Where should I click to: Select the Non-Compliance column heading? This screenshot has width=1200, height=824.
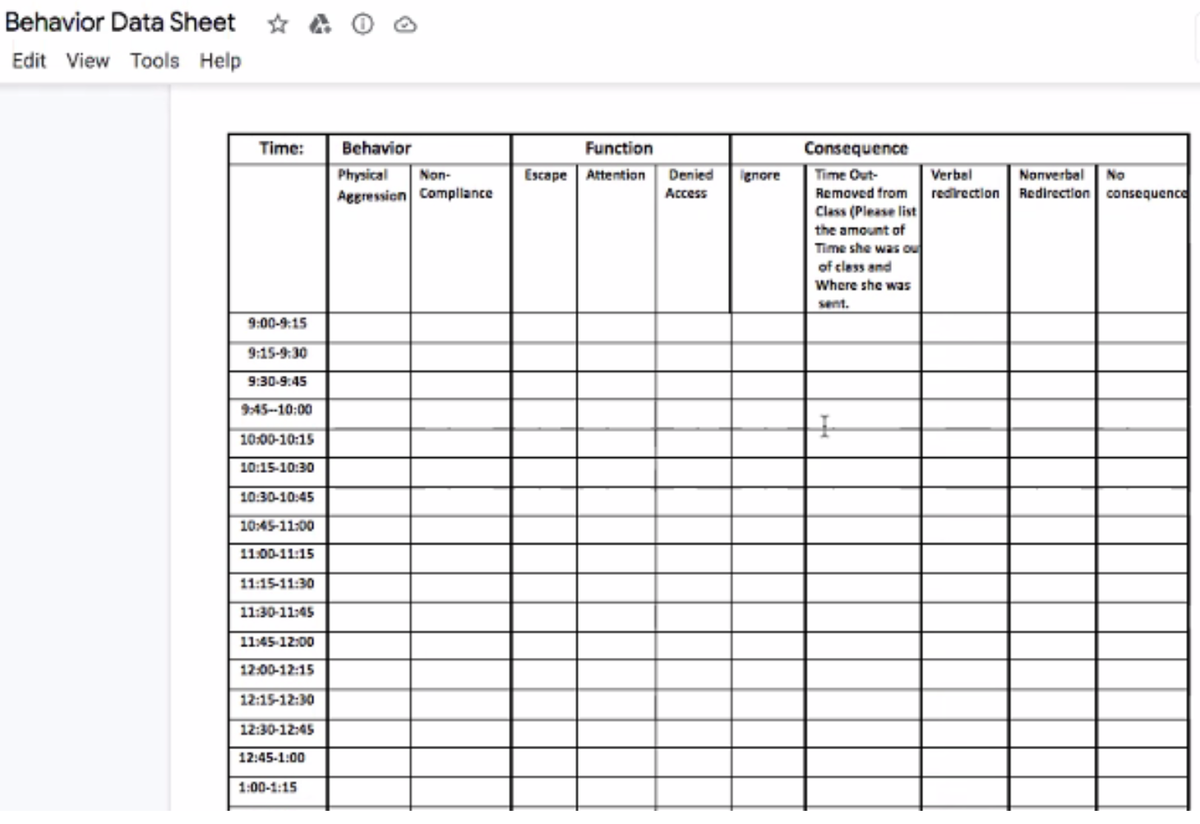[x=456, y=183]
